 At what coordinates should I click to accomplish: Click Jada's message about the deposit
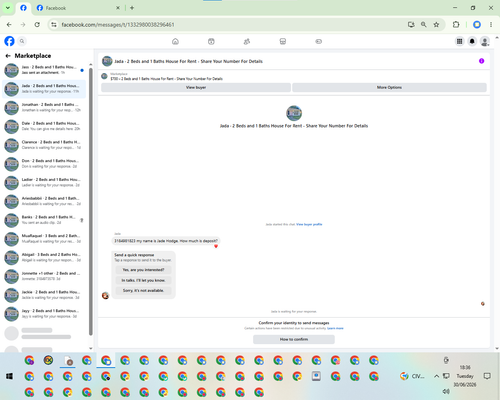coord(166,241)
